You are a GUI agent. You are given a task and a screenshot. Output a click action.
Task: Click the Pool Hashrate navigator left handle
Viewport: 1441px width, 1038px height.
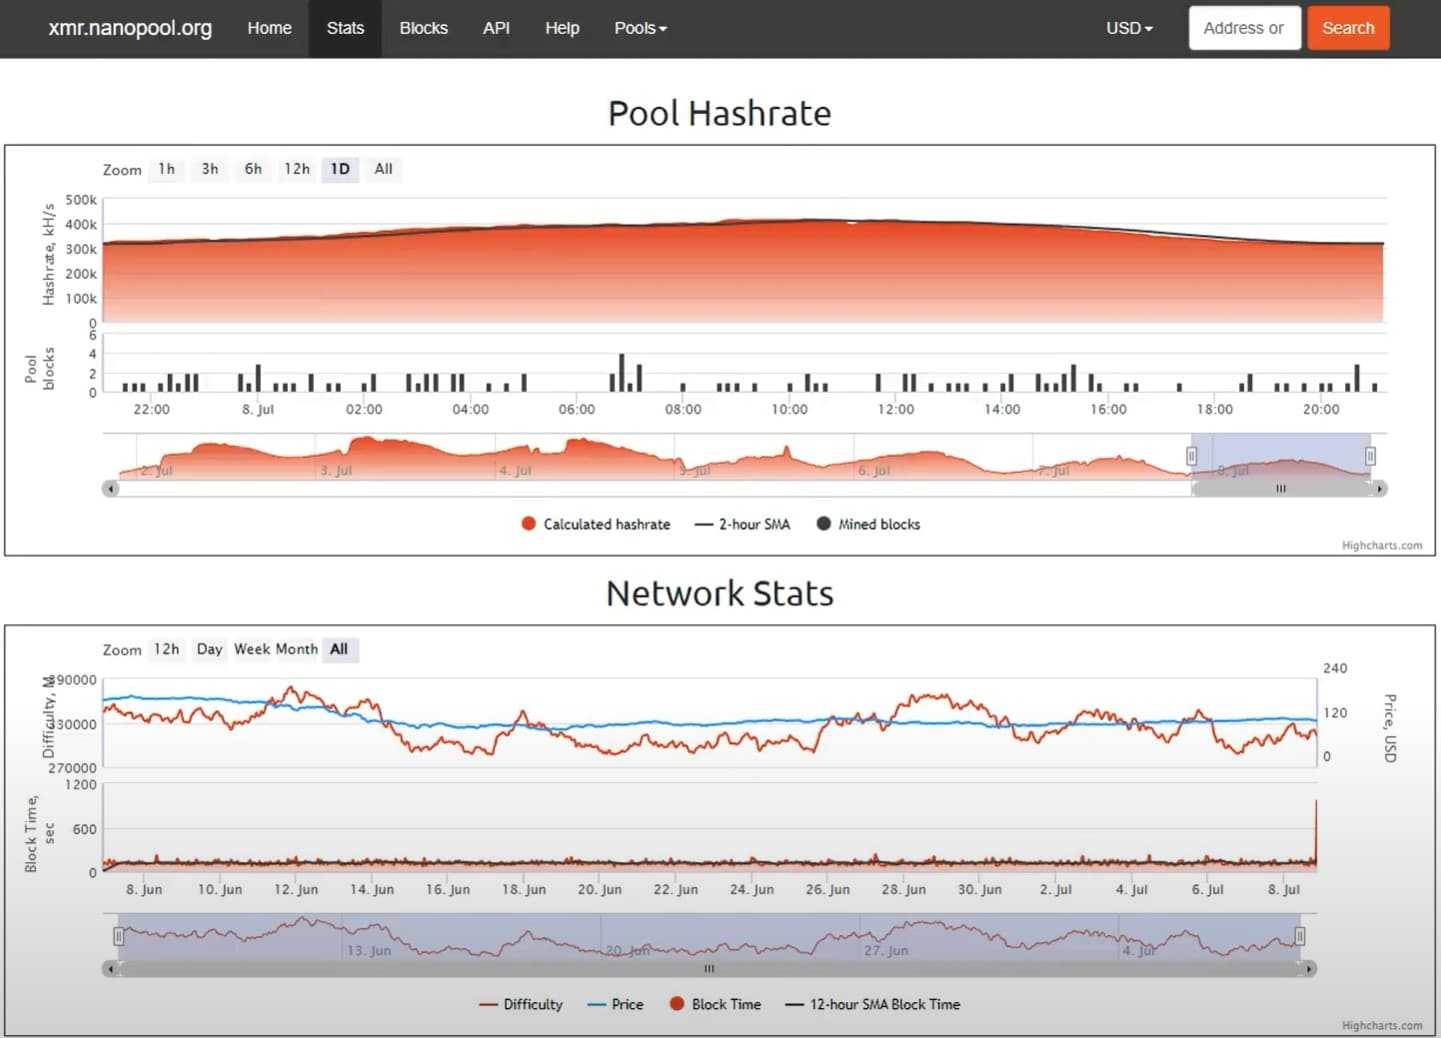click(1191, 456)
